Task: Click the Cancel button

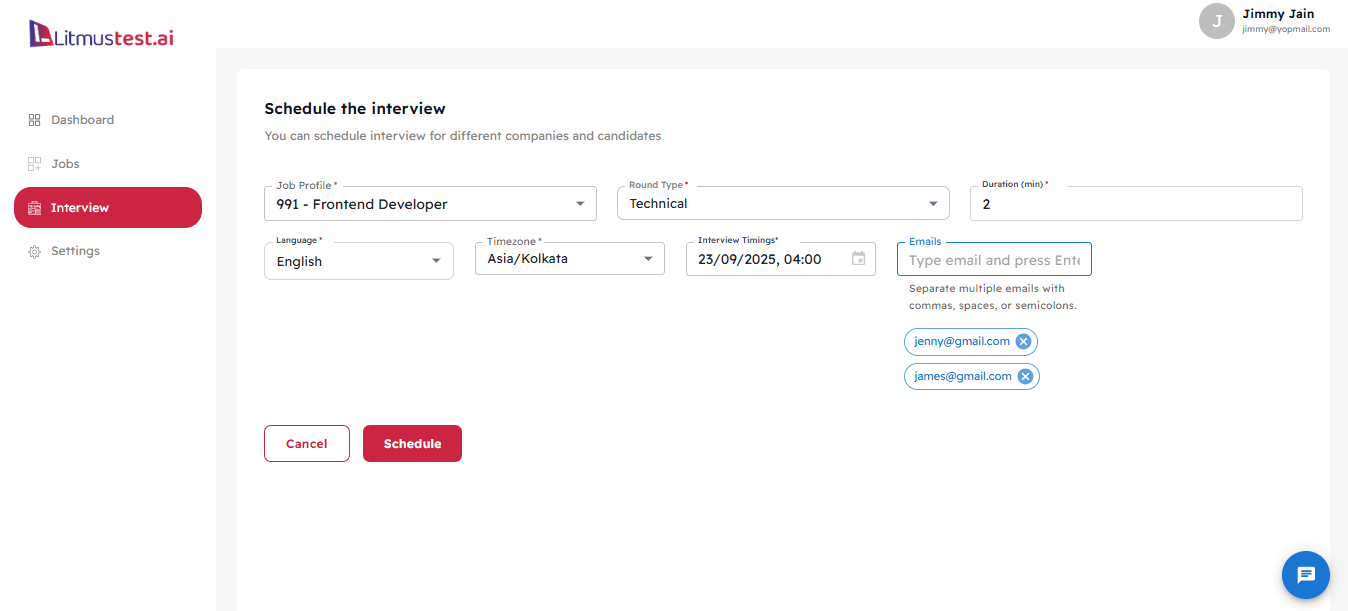Action: (x=306, y=443)
